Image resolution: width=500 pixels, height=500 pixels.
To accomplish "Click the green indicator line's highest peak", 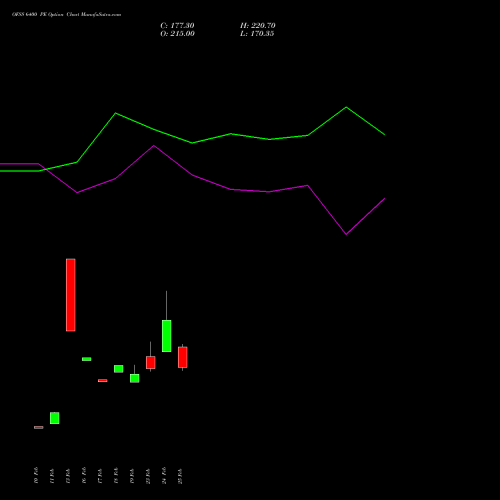I will pos(346,107).
